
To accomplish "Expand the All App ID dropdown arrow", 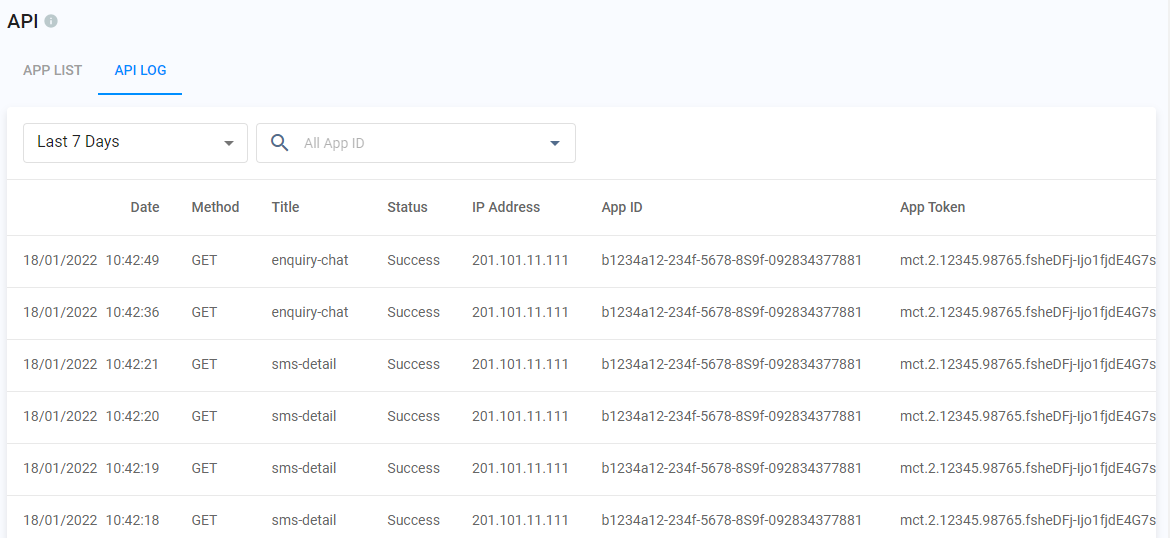I will pyautogui.click(x=555, y=143).
